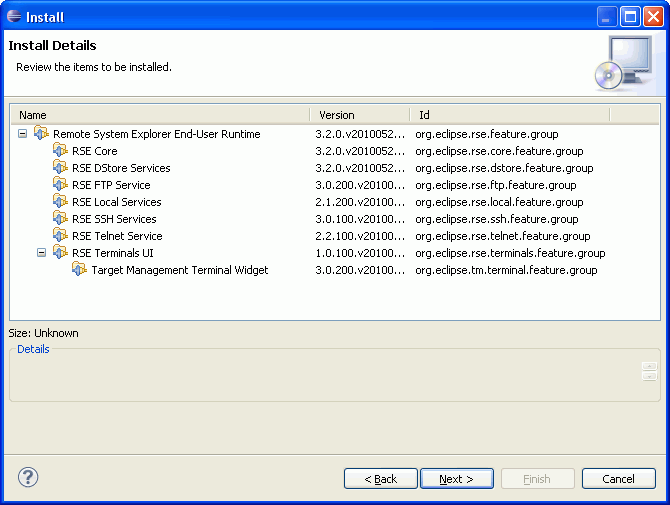The image size is (670, 505).
Task: Minimize the Install window
Action: [607, 17]
